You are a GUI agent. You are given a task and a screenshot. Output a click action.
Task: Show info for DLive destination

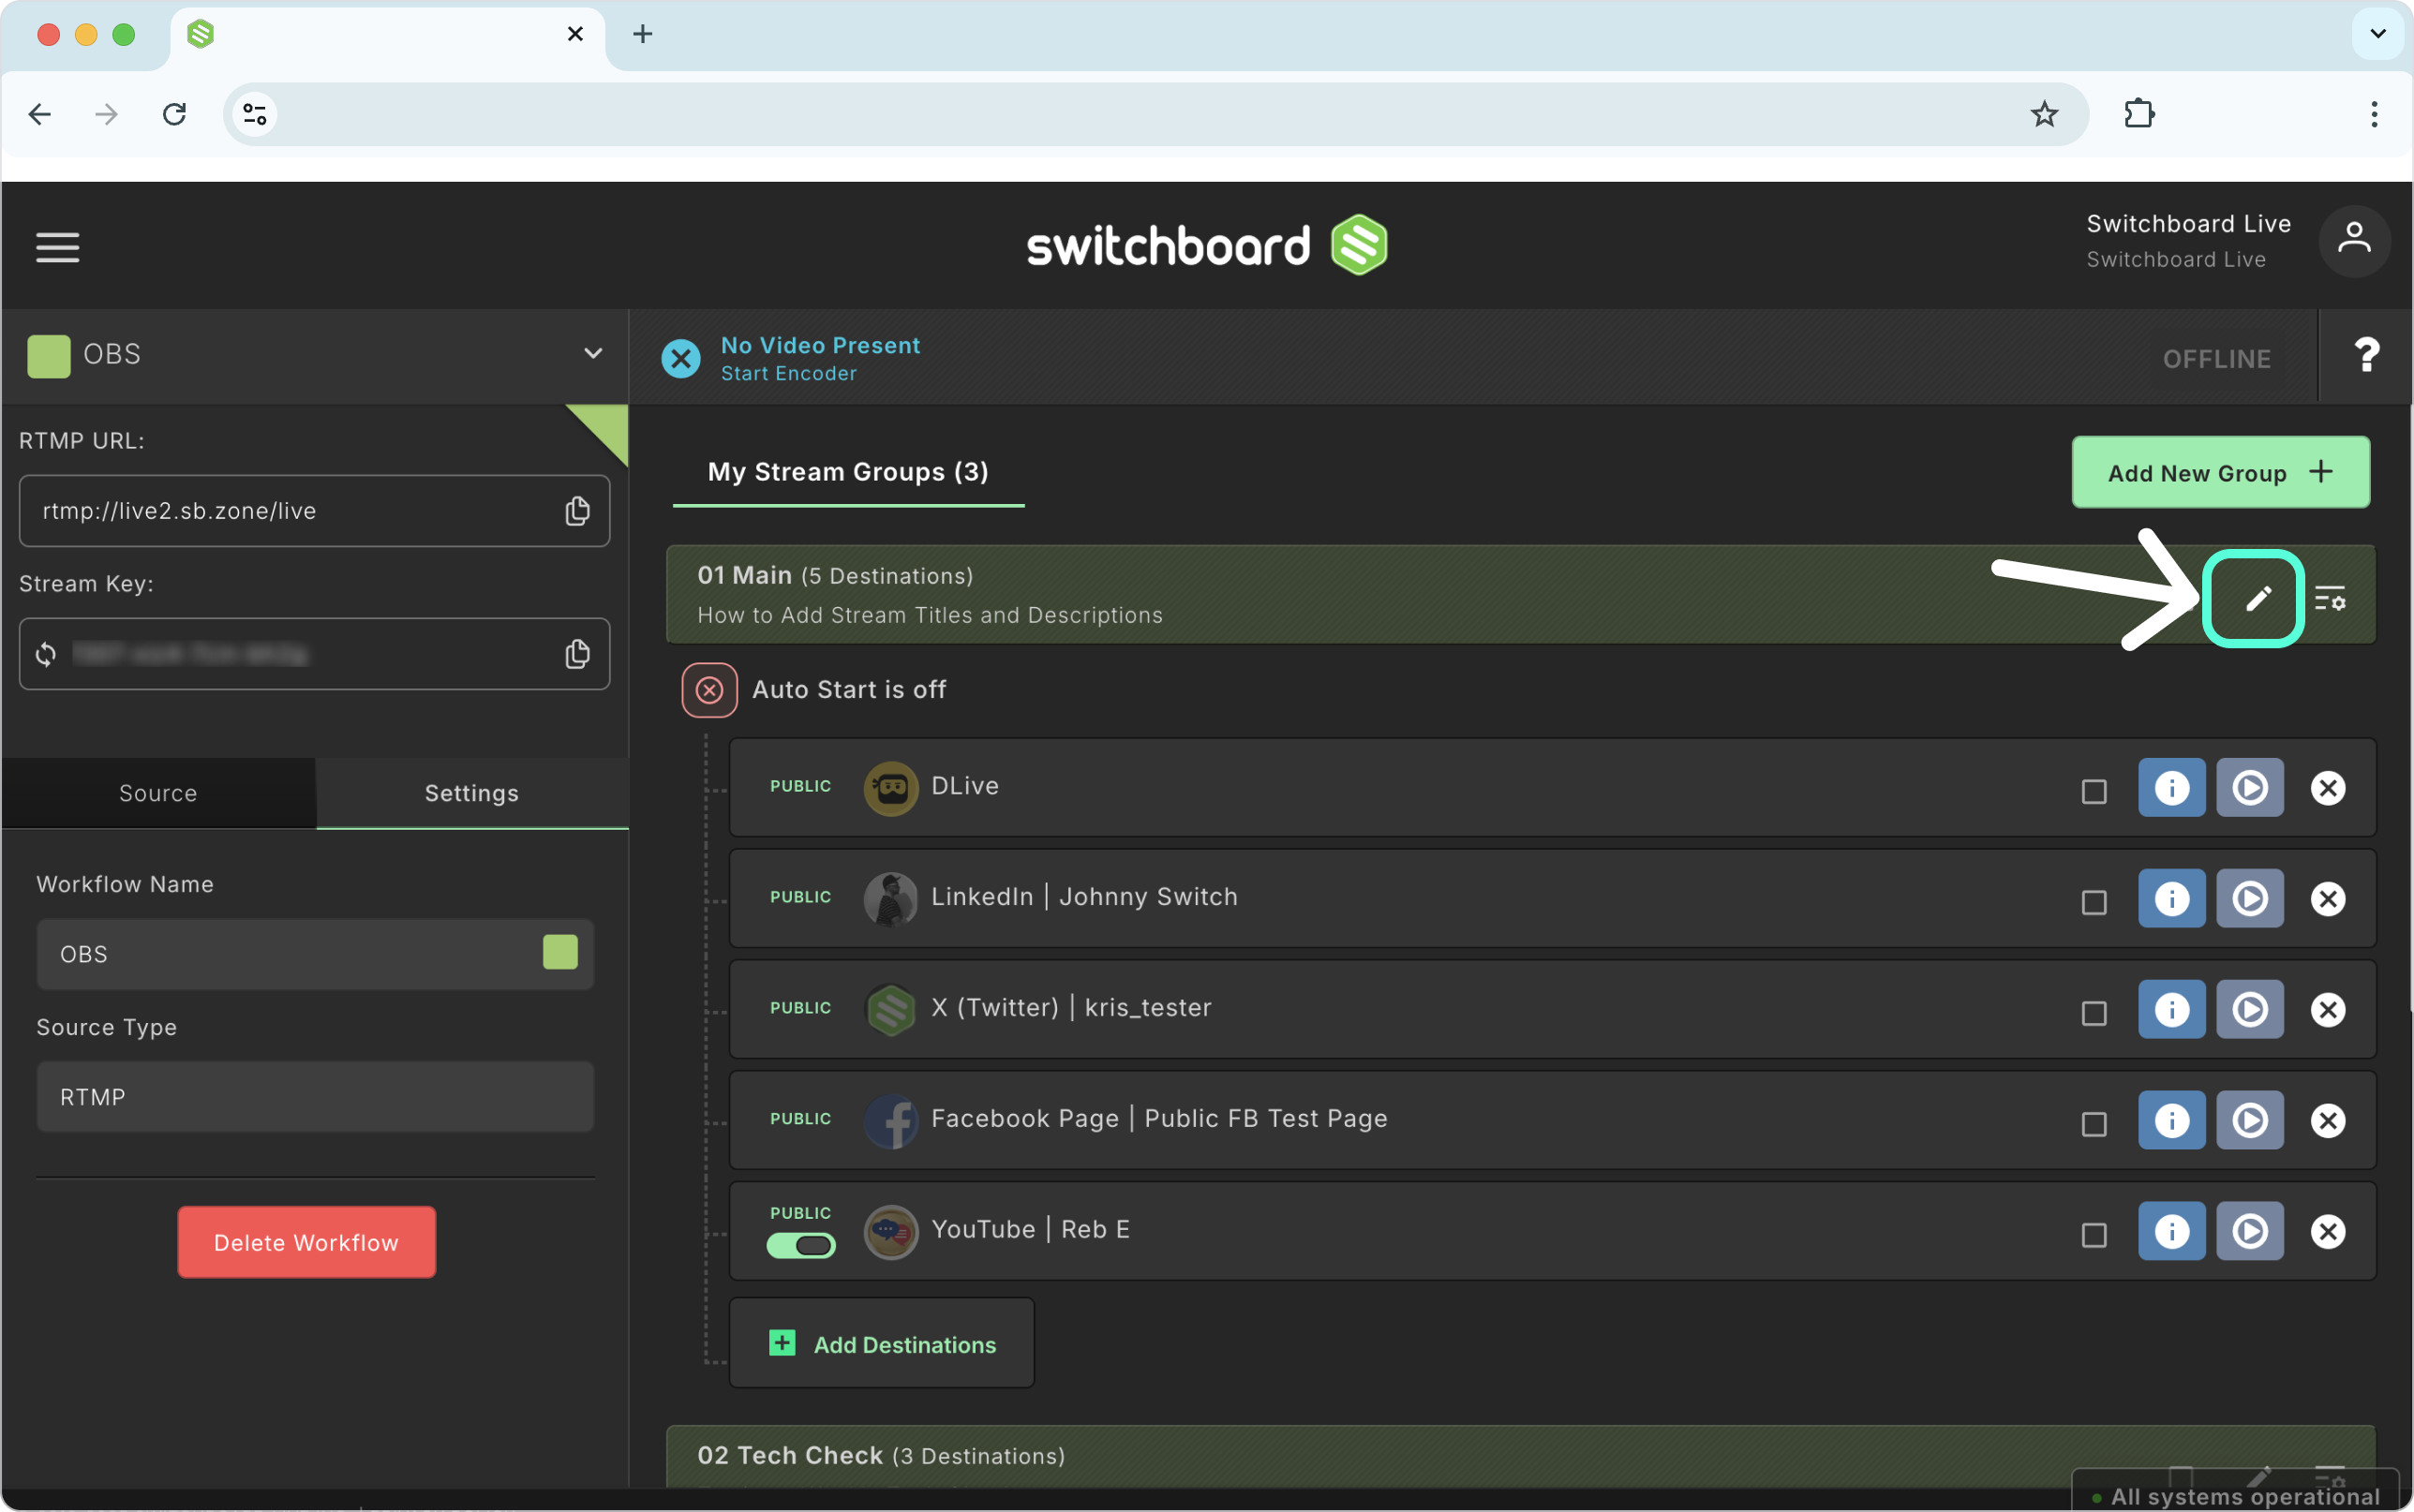(x=2171, y=788)
